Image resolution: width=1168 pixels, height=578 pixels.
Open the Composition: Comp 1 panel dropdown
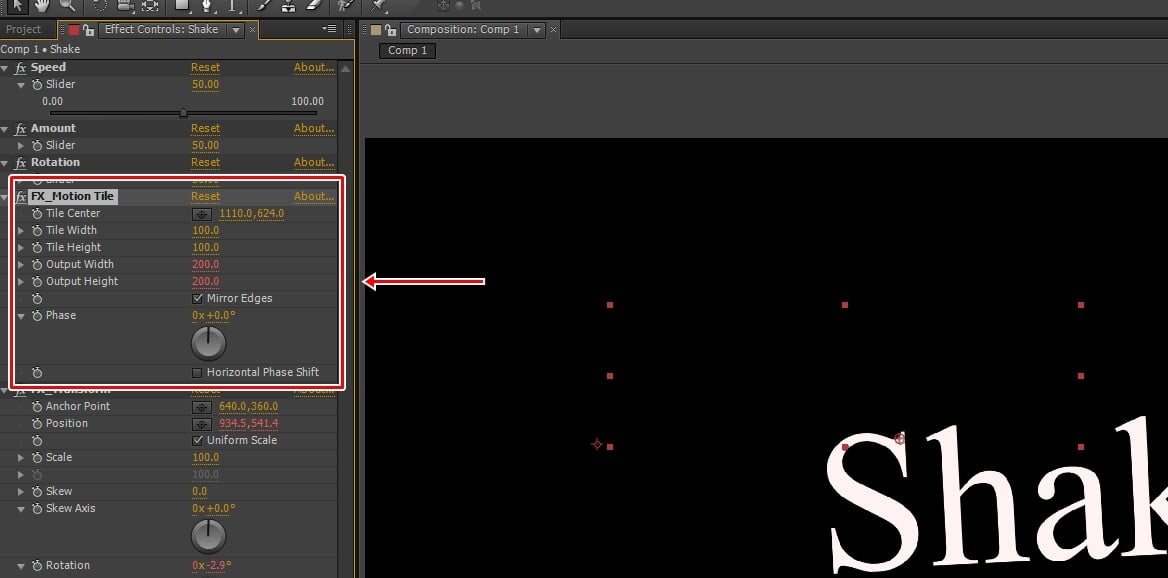point(537,30)
